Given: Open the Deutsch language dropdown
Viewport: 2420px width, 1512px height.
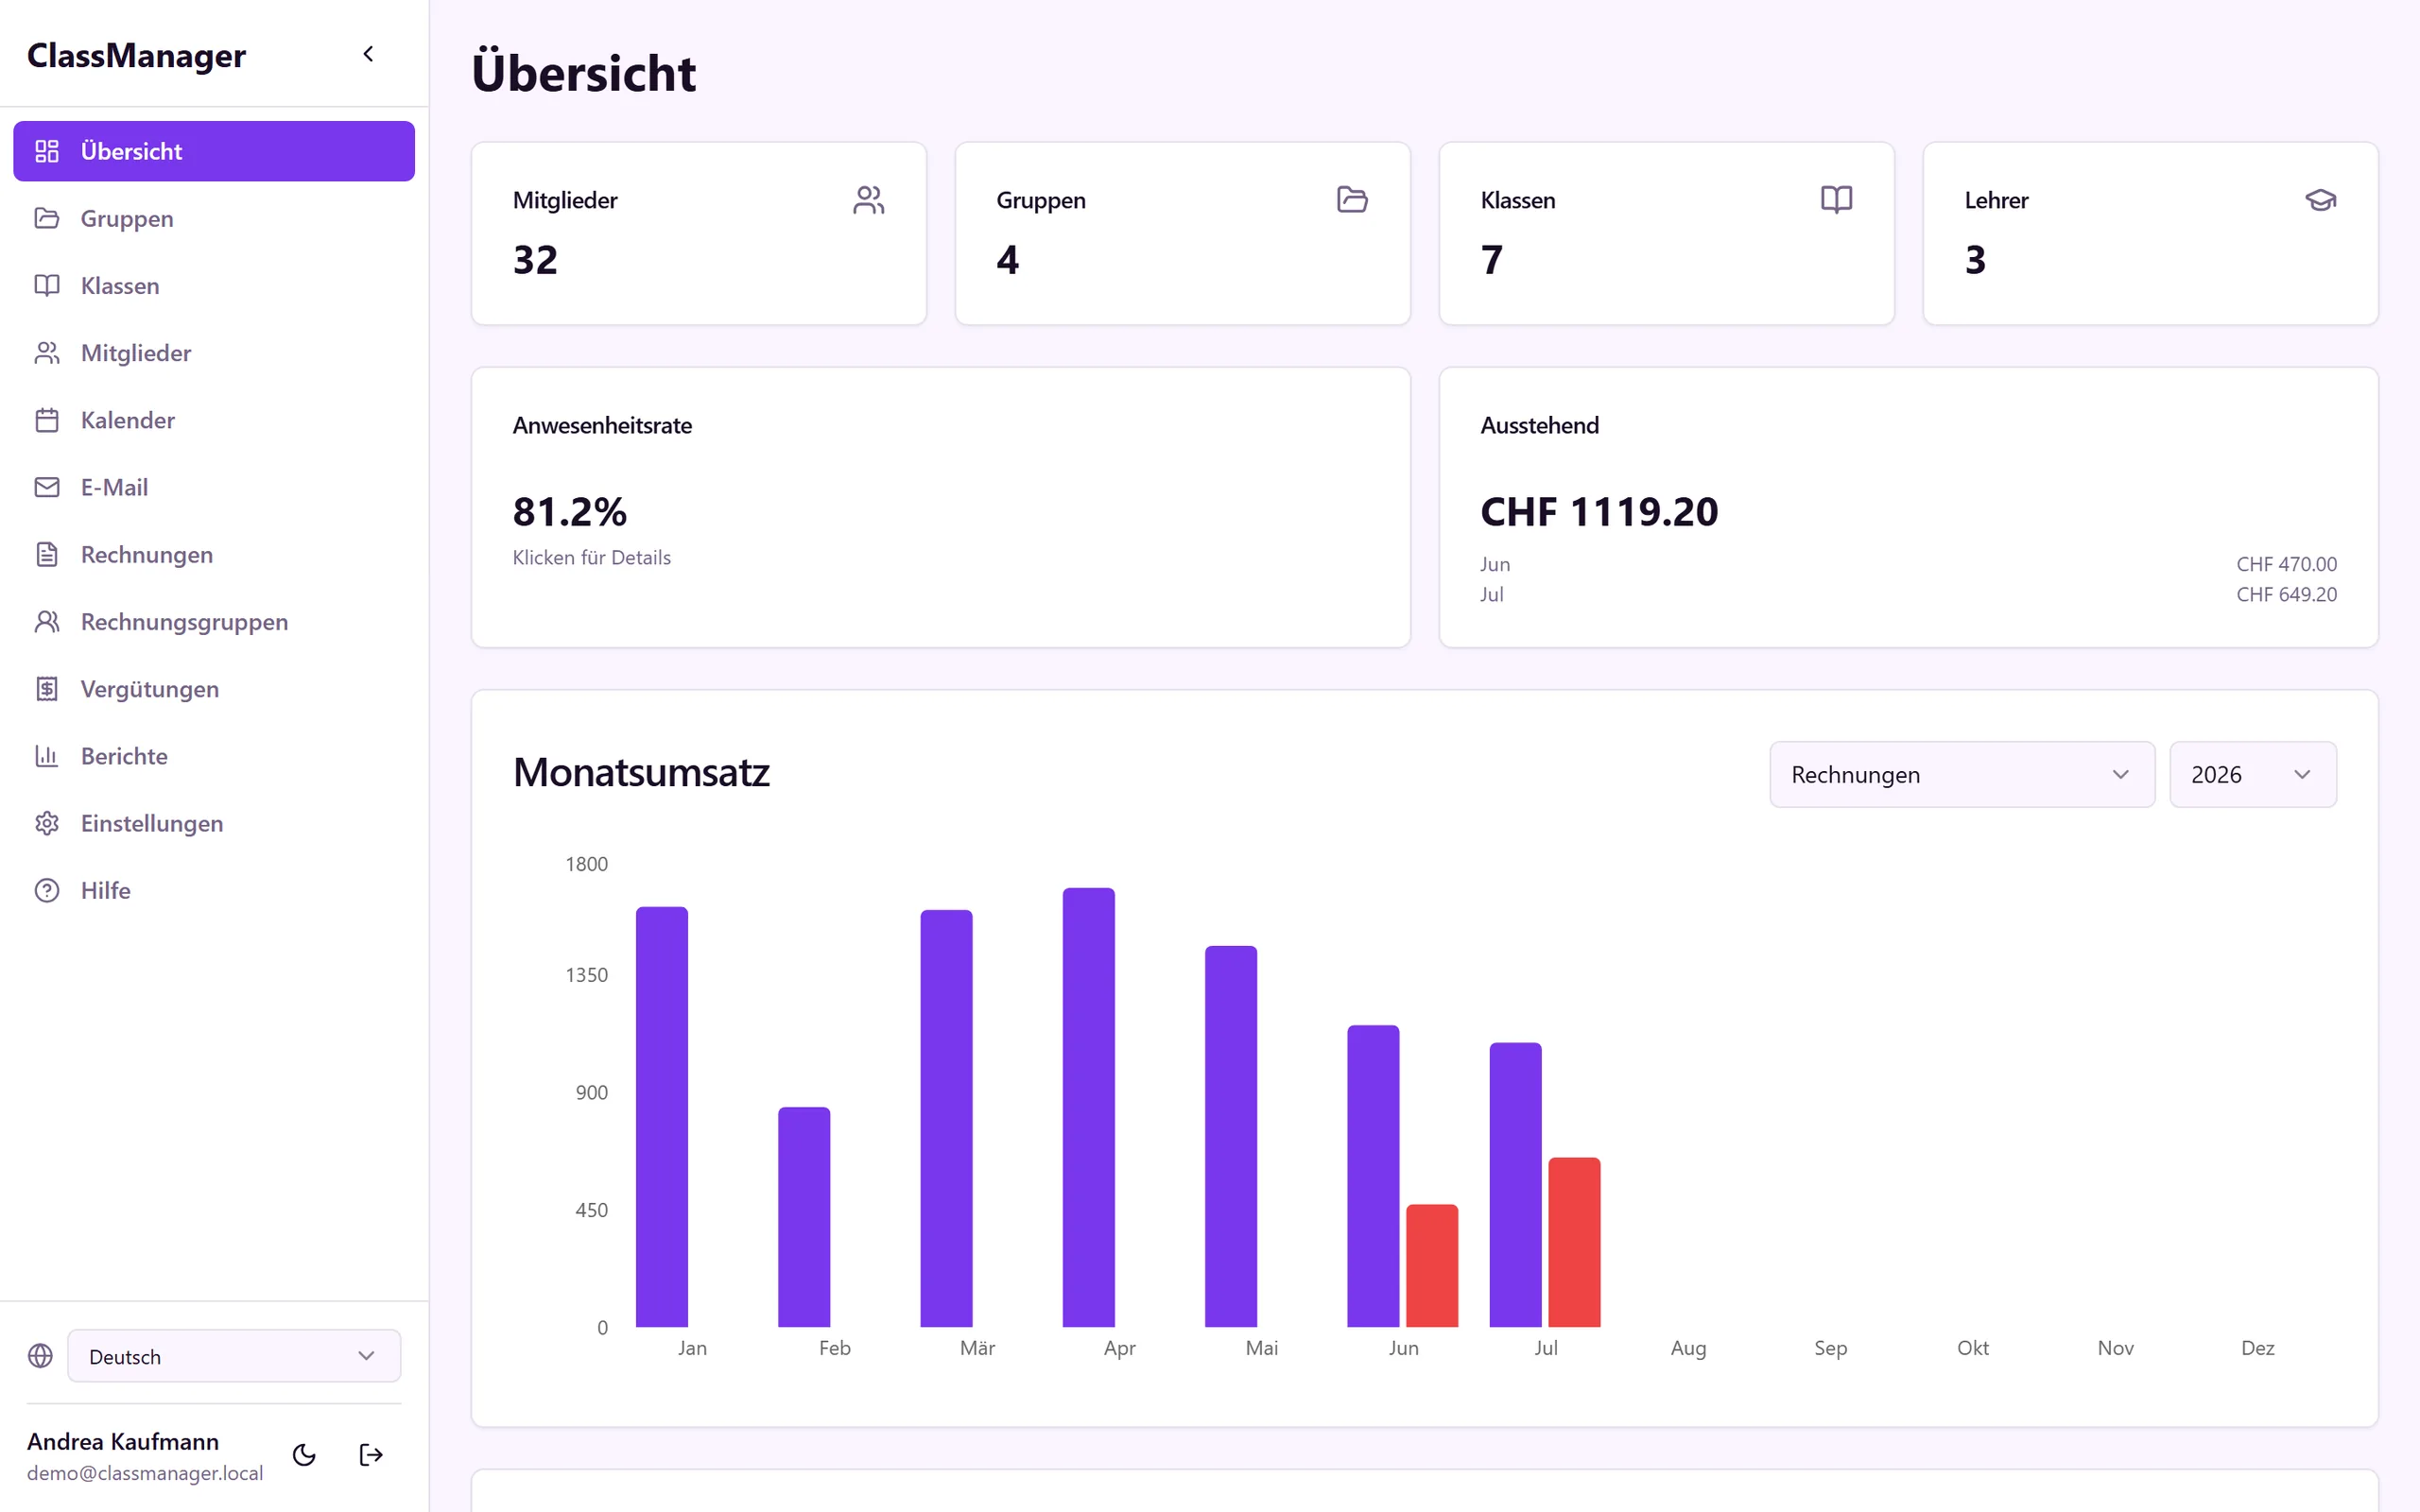Looking at the screenshot, I should tap(234, 1356).
